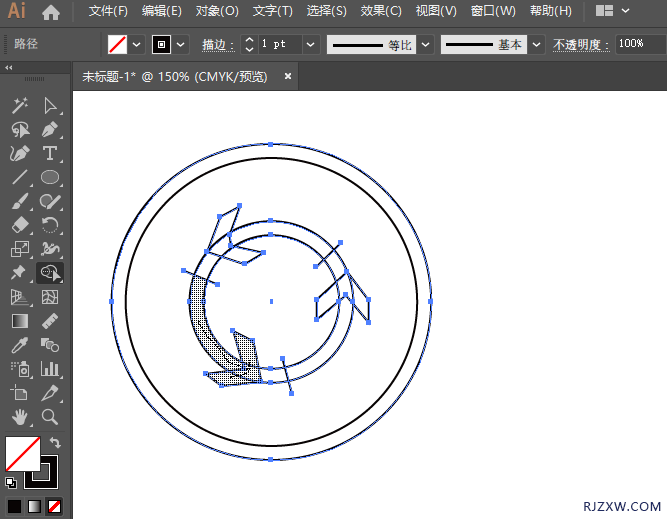This screenshot has height=519, width=667.
Task: Select the Shape Builder tool
Action: coord(49,273)
